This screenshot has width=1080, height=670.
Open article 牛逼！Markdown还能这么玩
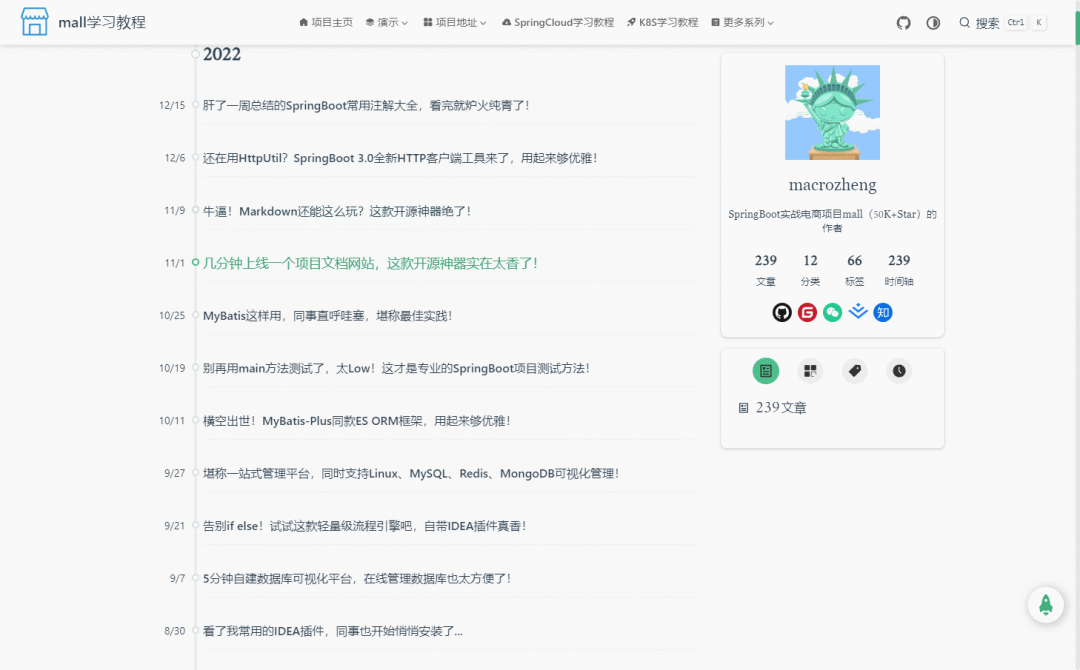(337, 211)
